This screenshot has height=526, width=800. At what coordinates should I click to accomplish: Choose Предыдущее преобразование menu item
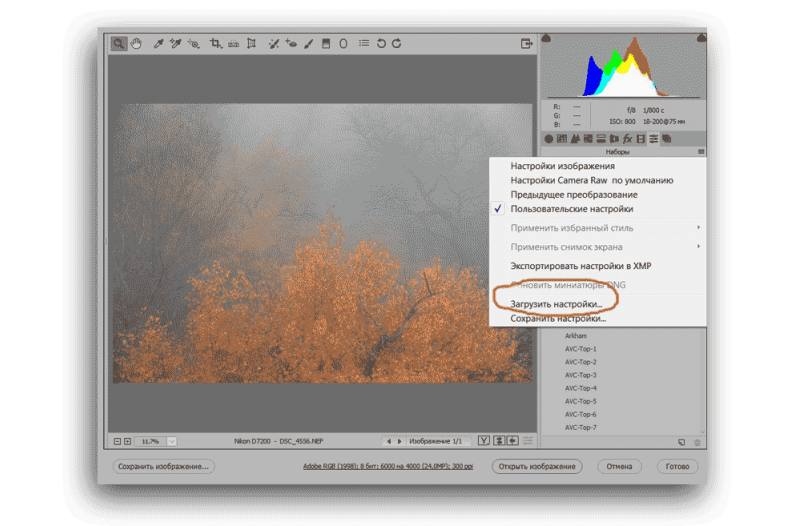(598, 194)
